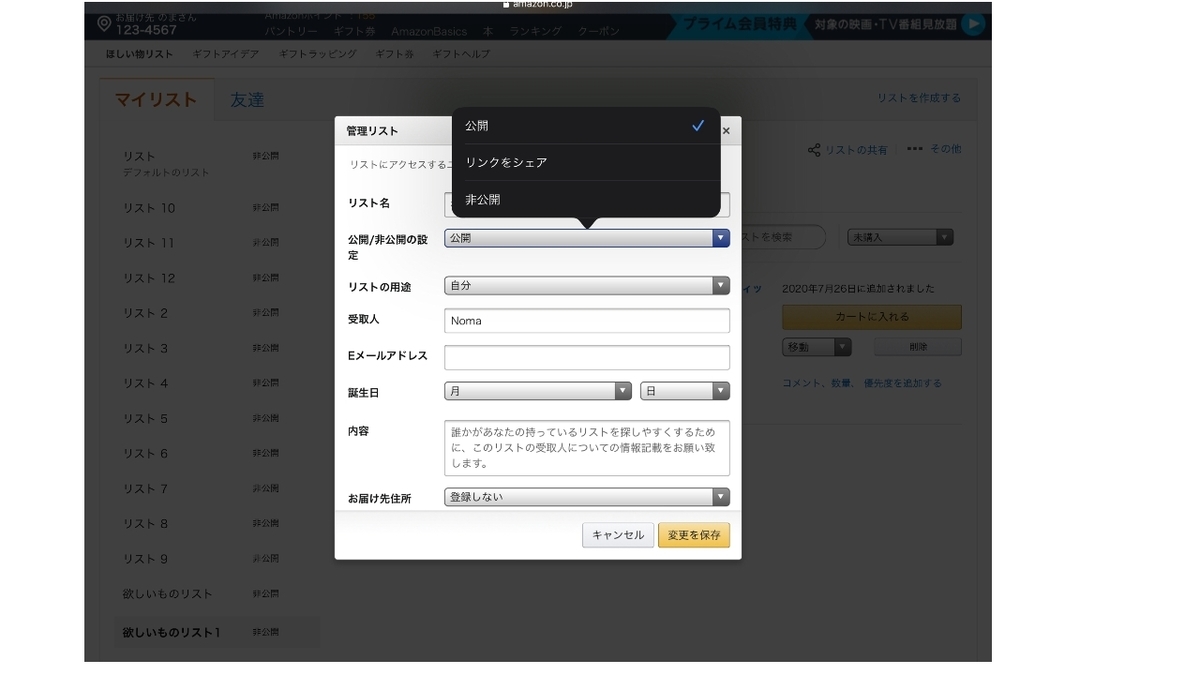The image size is (1200, 675).
Task: Open パントリー in the top navigation
Action: 292,31
